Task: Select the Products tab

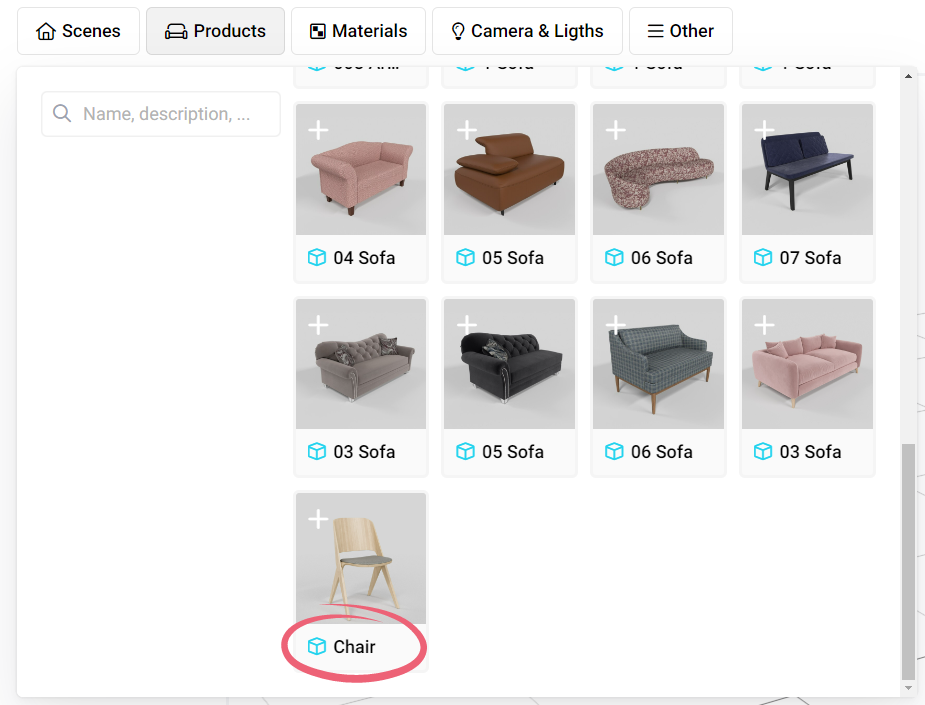Action: tap(215, 31)
